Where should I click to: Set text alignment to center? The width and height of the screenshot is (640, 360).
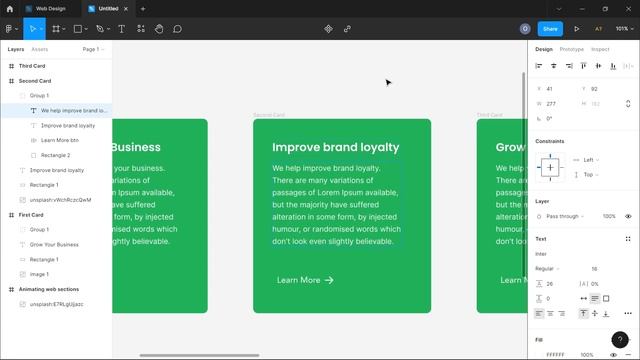550,313
